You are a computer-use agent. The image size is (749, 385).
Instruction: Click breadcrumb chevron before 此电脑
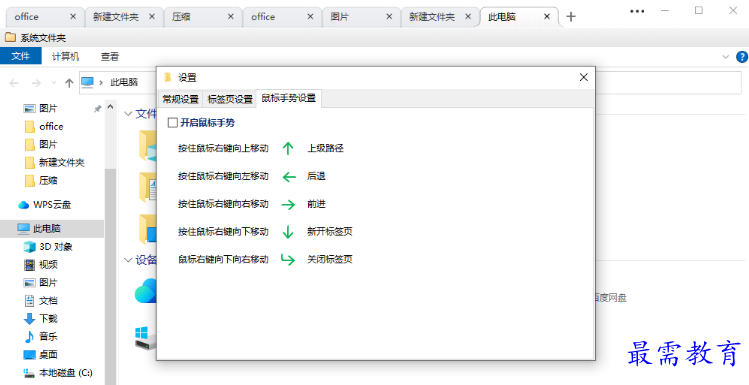(x=101, y=83)
